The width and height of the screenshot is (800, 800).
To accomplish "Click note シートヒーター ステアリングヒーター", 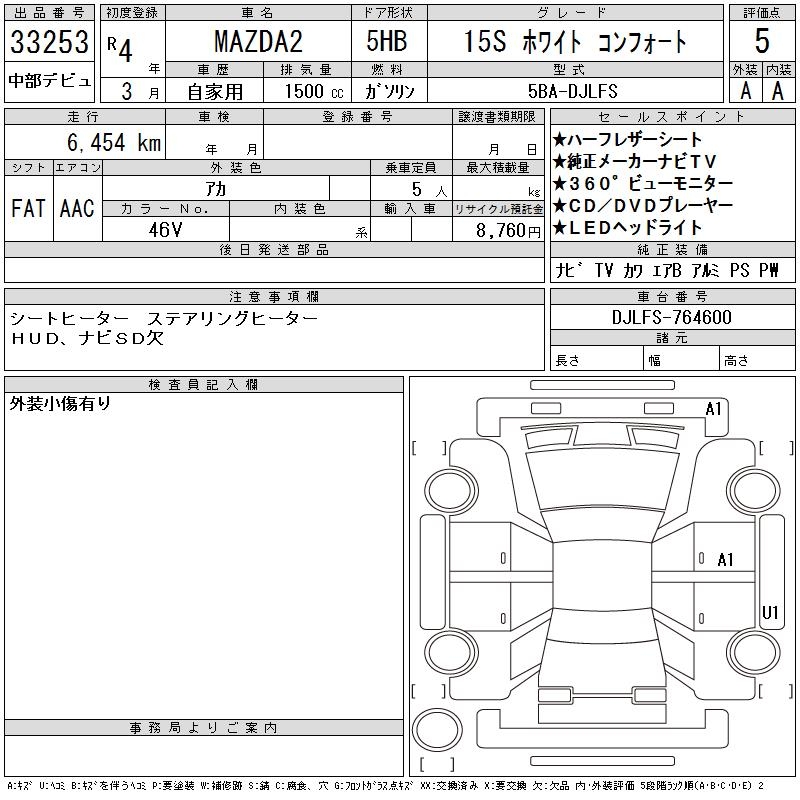I will (x=164, y=318).
